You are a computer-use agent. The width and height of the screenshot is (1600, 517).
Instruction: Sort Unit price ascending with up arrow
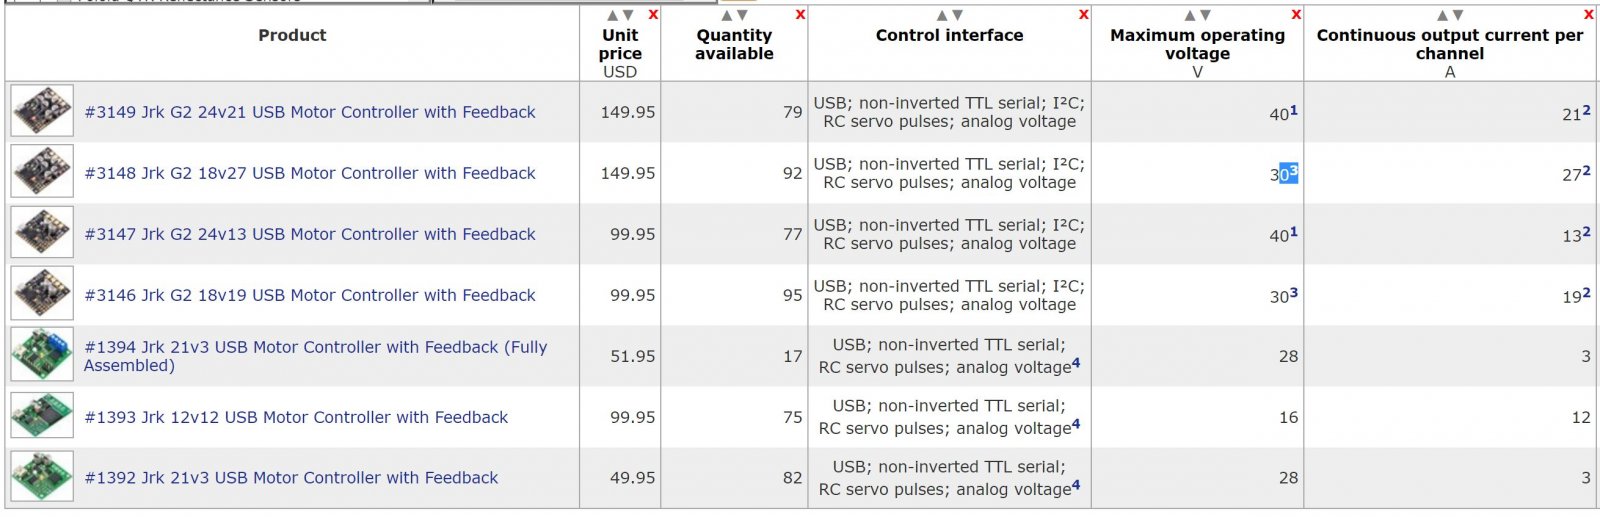(613, 15)
